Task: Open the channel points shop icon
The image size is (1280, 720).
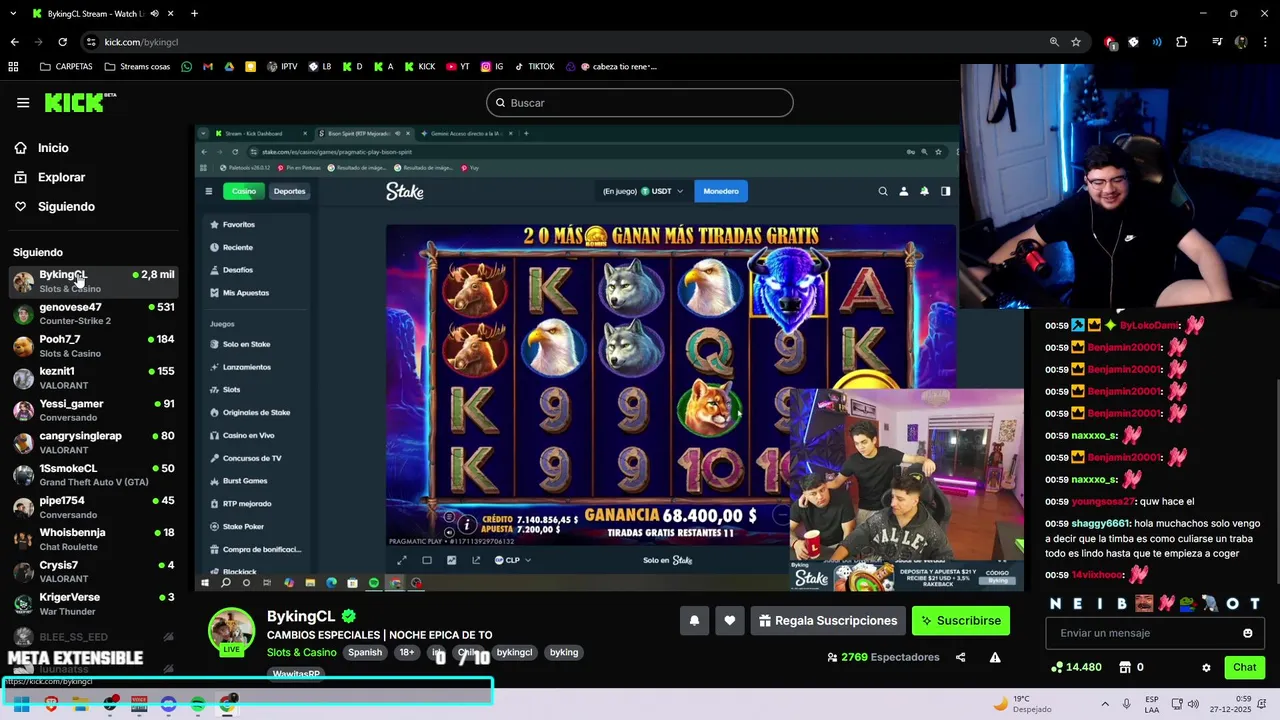Action: click(1125, 667)
